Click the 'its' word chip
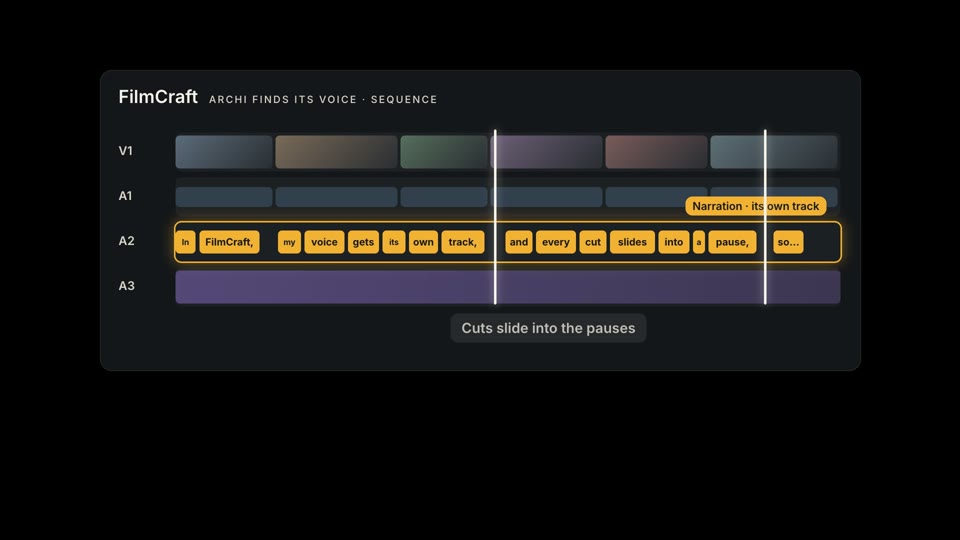The width and height of the screenshot is (960, 540). pyautogui.click(x=394, y=242)
